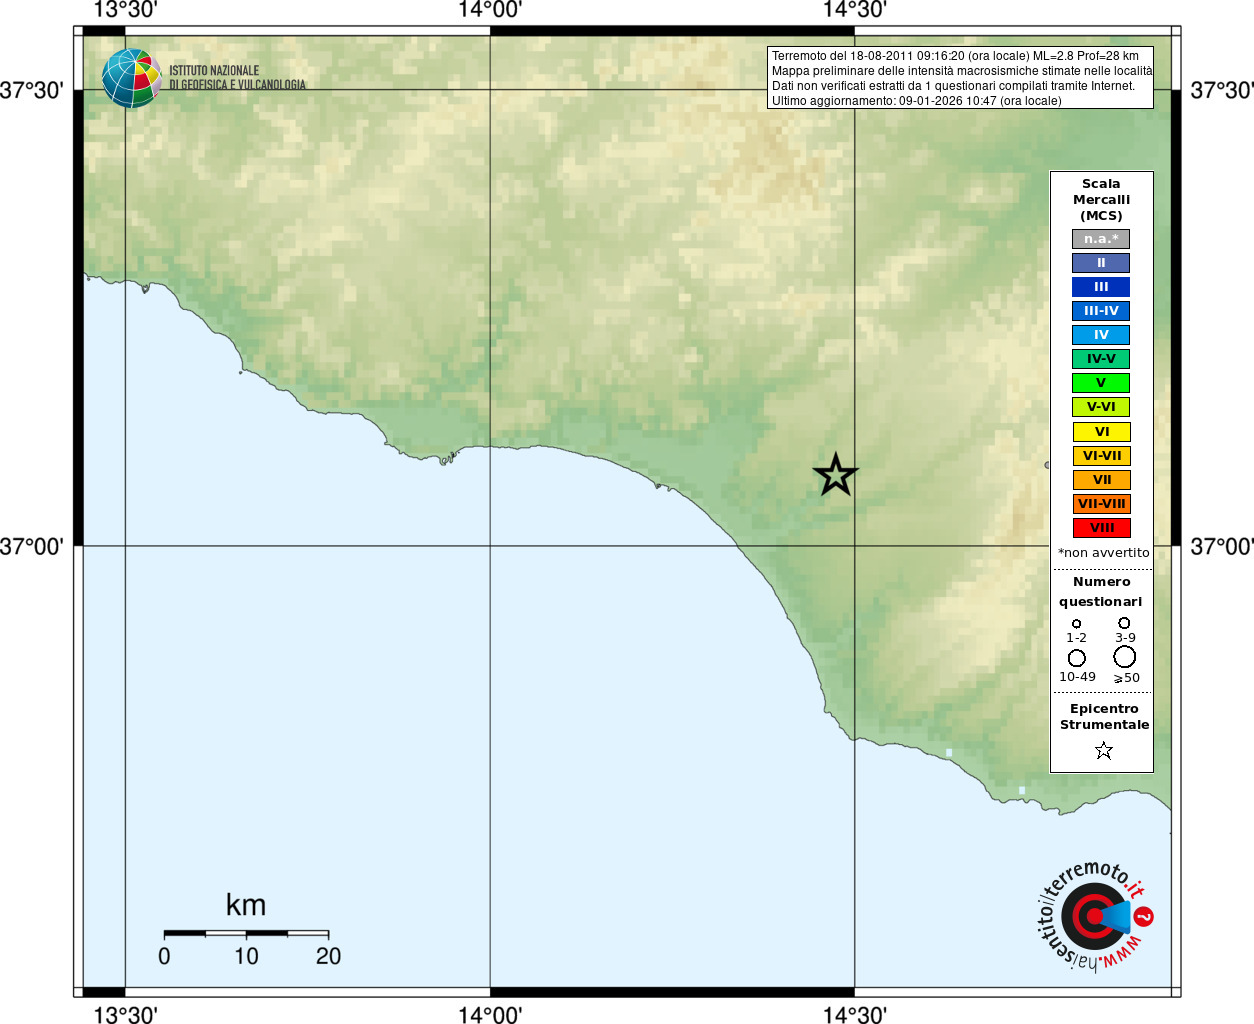Click the right 37°30' latitude label

(1222, 90)
